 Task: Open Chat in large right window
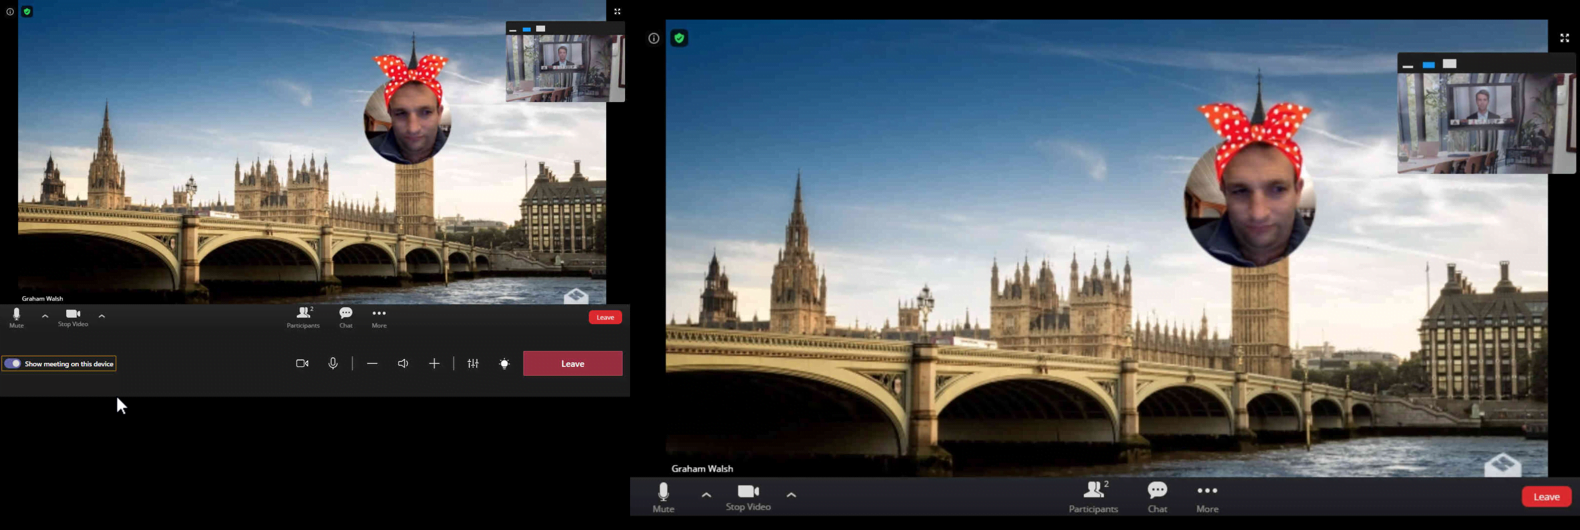click(1157, 497)
